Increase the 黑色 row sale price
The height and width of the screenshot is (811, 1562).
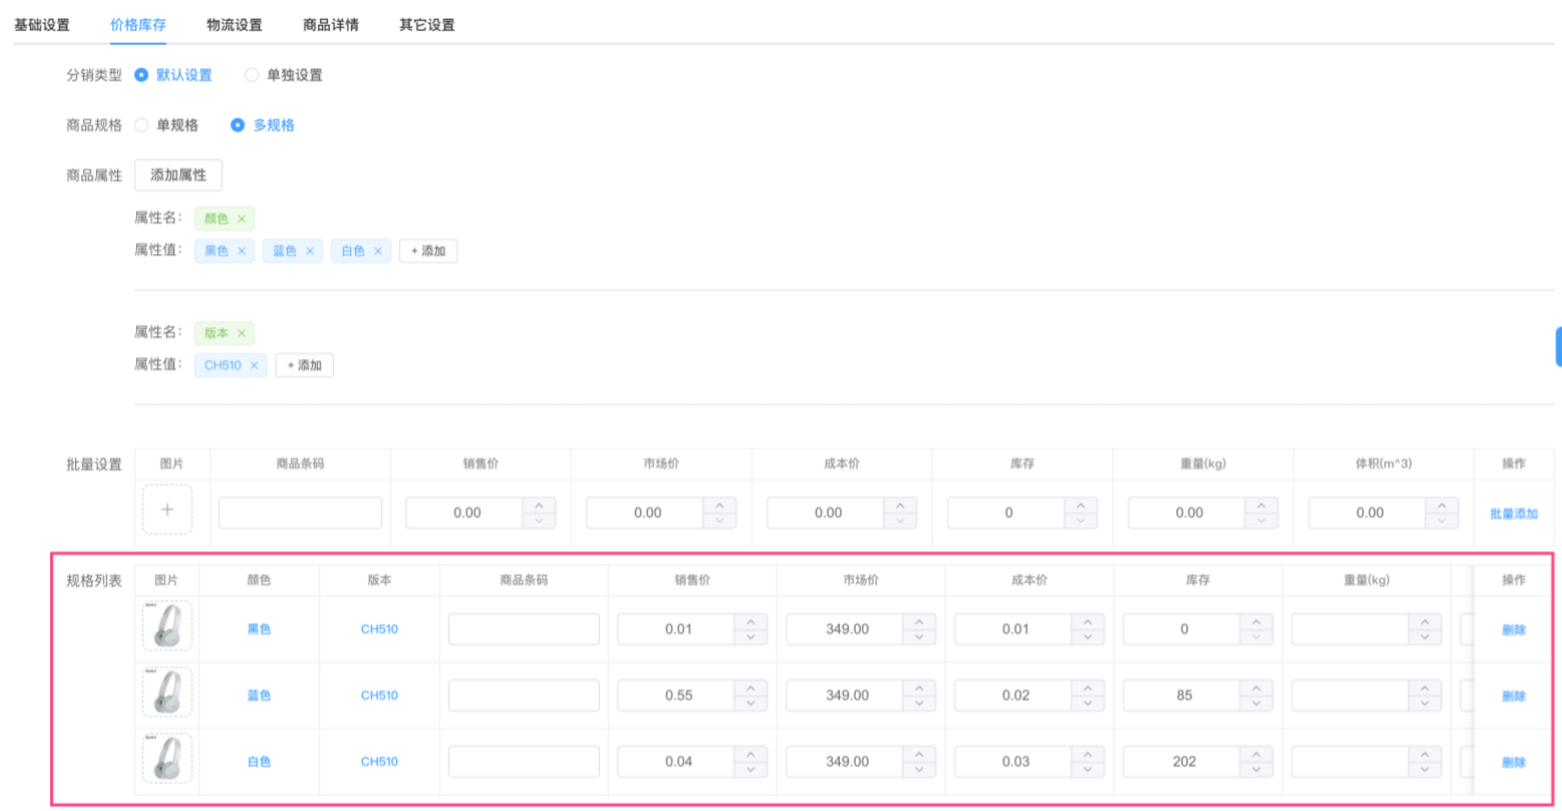pyautogui.click(x=750, y=622)
